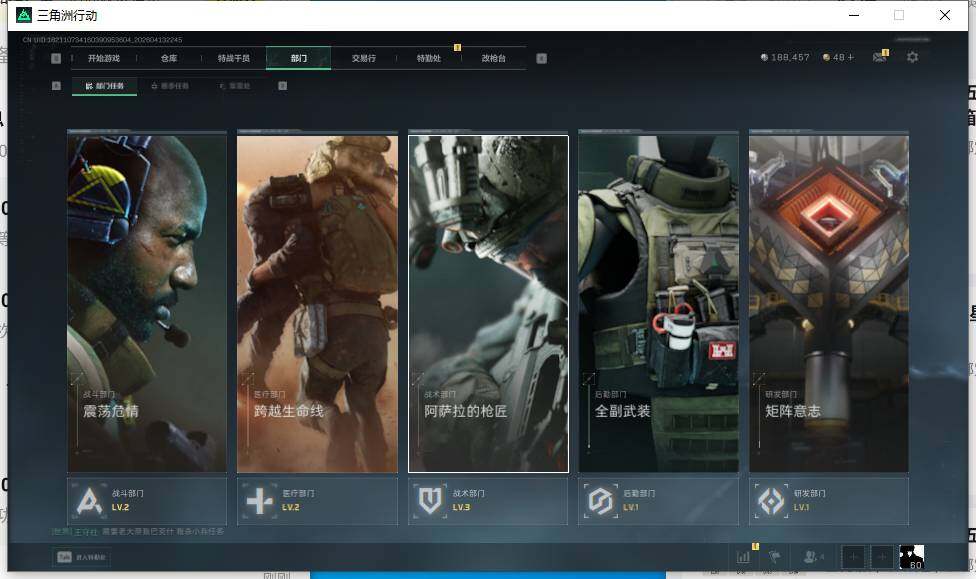Click the 战斗部门 LV.2 level text
This screenshot has width=976, height=579.
point(120,507)
